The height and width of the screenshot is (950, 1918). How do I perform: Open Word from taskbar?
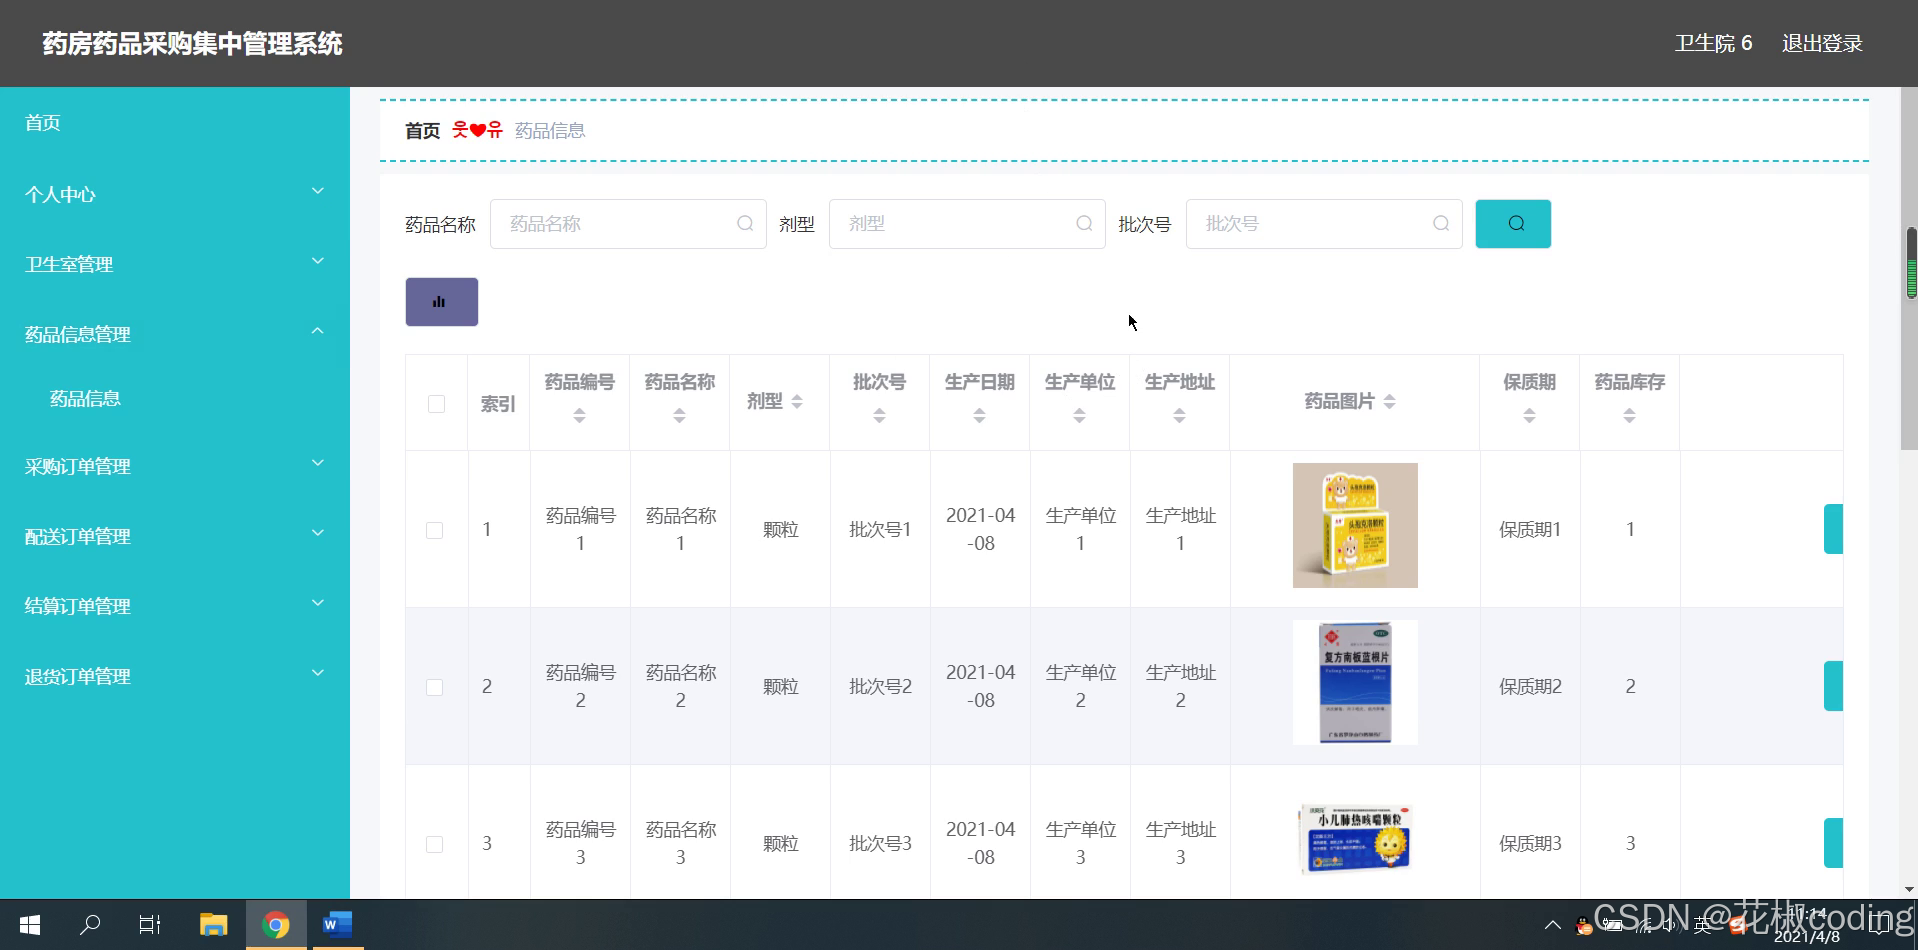[337, 925]
